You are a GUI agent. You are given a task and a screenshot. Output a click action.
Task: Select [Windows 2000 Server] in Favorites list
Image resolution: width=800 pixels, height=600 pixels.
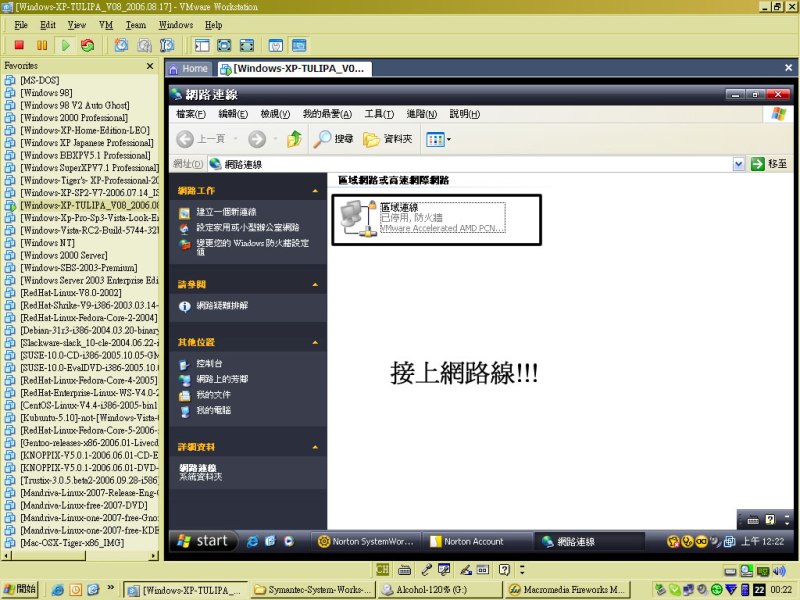pos(64,255)
